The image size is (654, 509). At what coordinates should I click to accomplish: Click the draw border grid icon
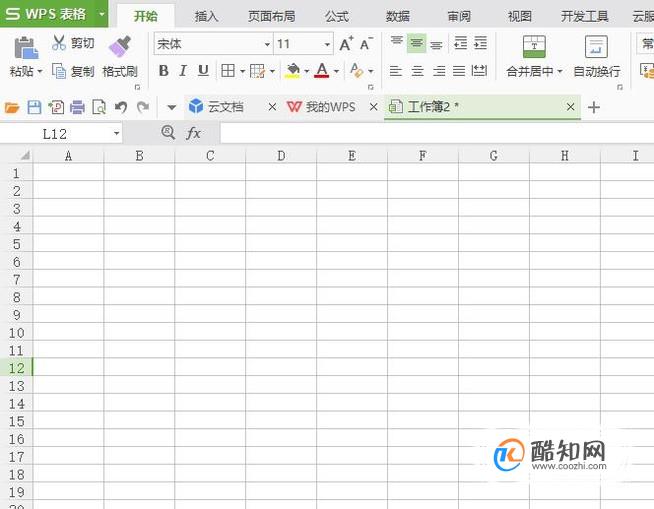[257, 71]
